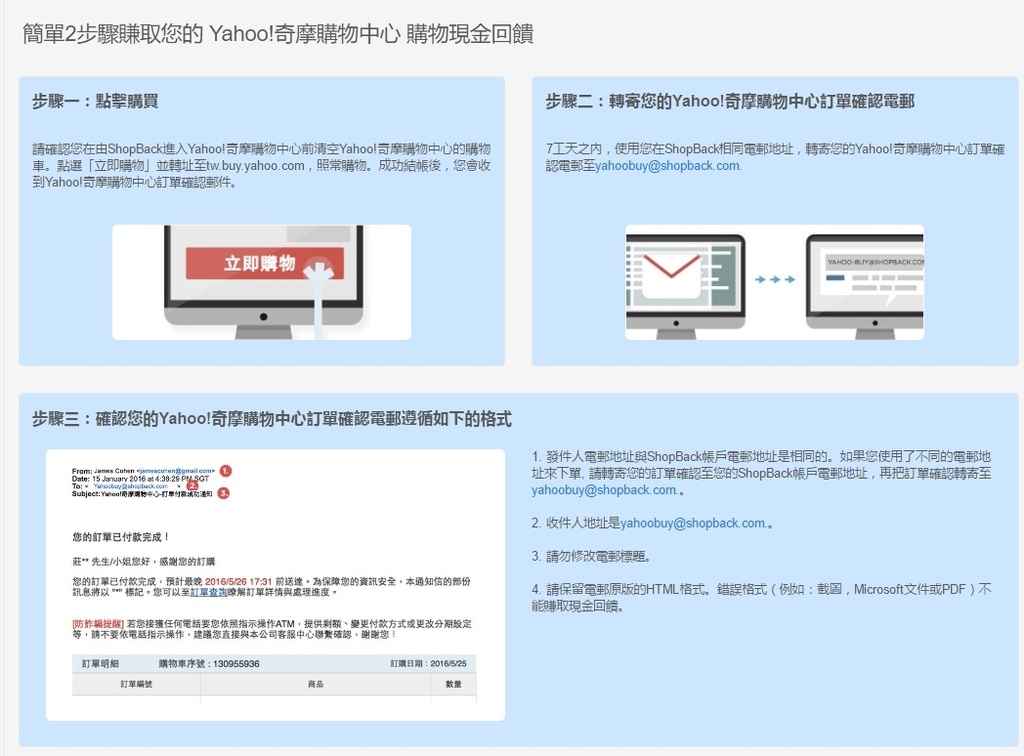Image resolution: width=1024 pixels, height=756 pixels.
Task: Click the 步驟一：點擊購買 heading
Action: point(95,101)
